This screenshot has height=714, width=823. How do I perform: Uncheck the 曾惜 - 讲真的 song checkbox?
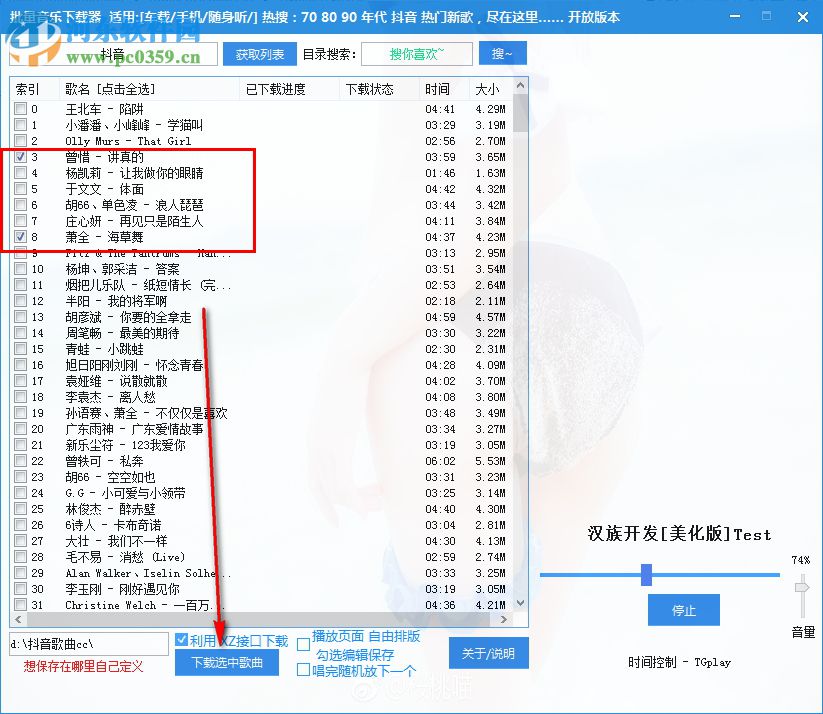(x=21, y=157)
